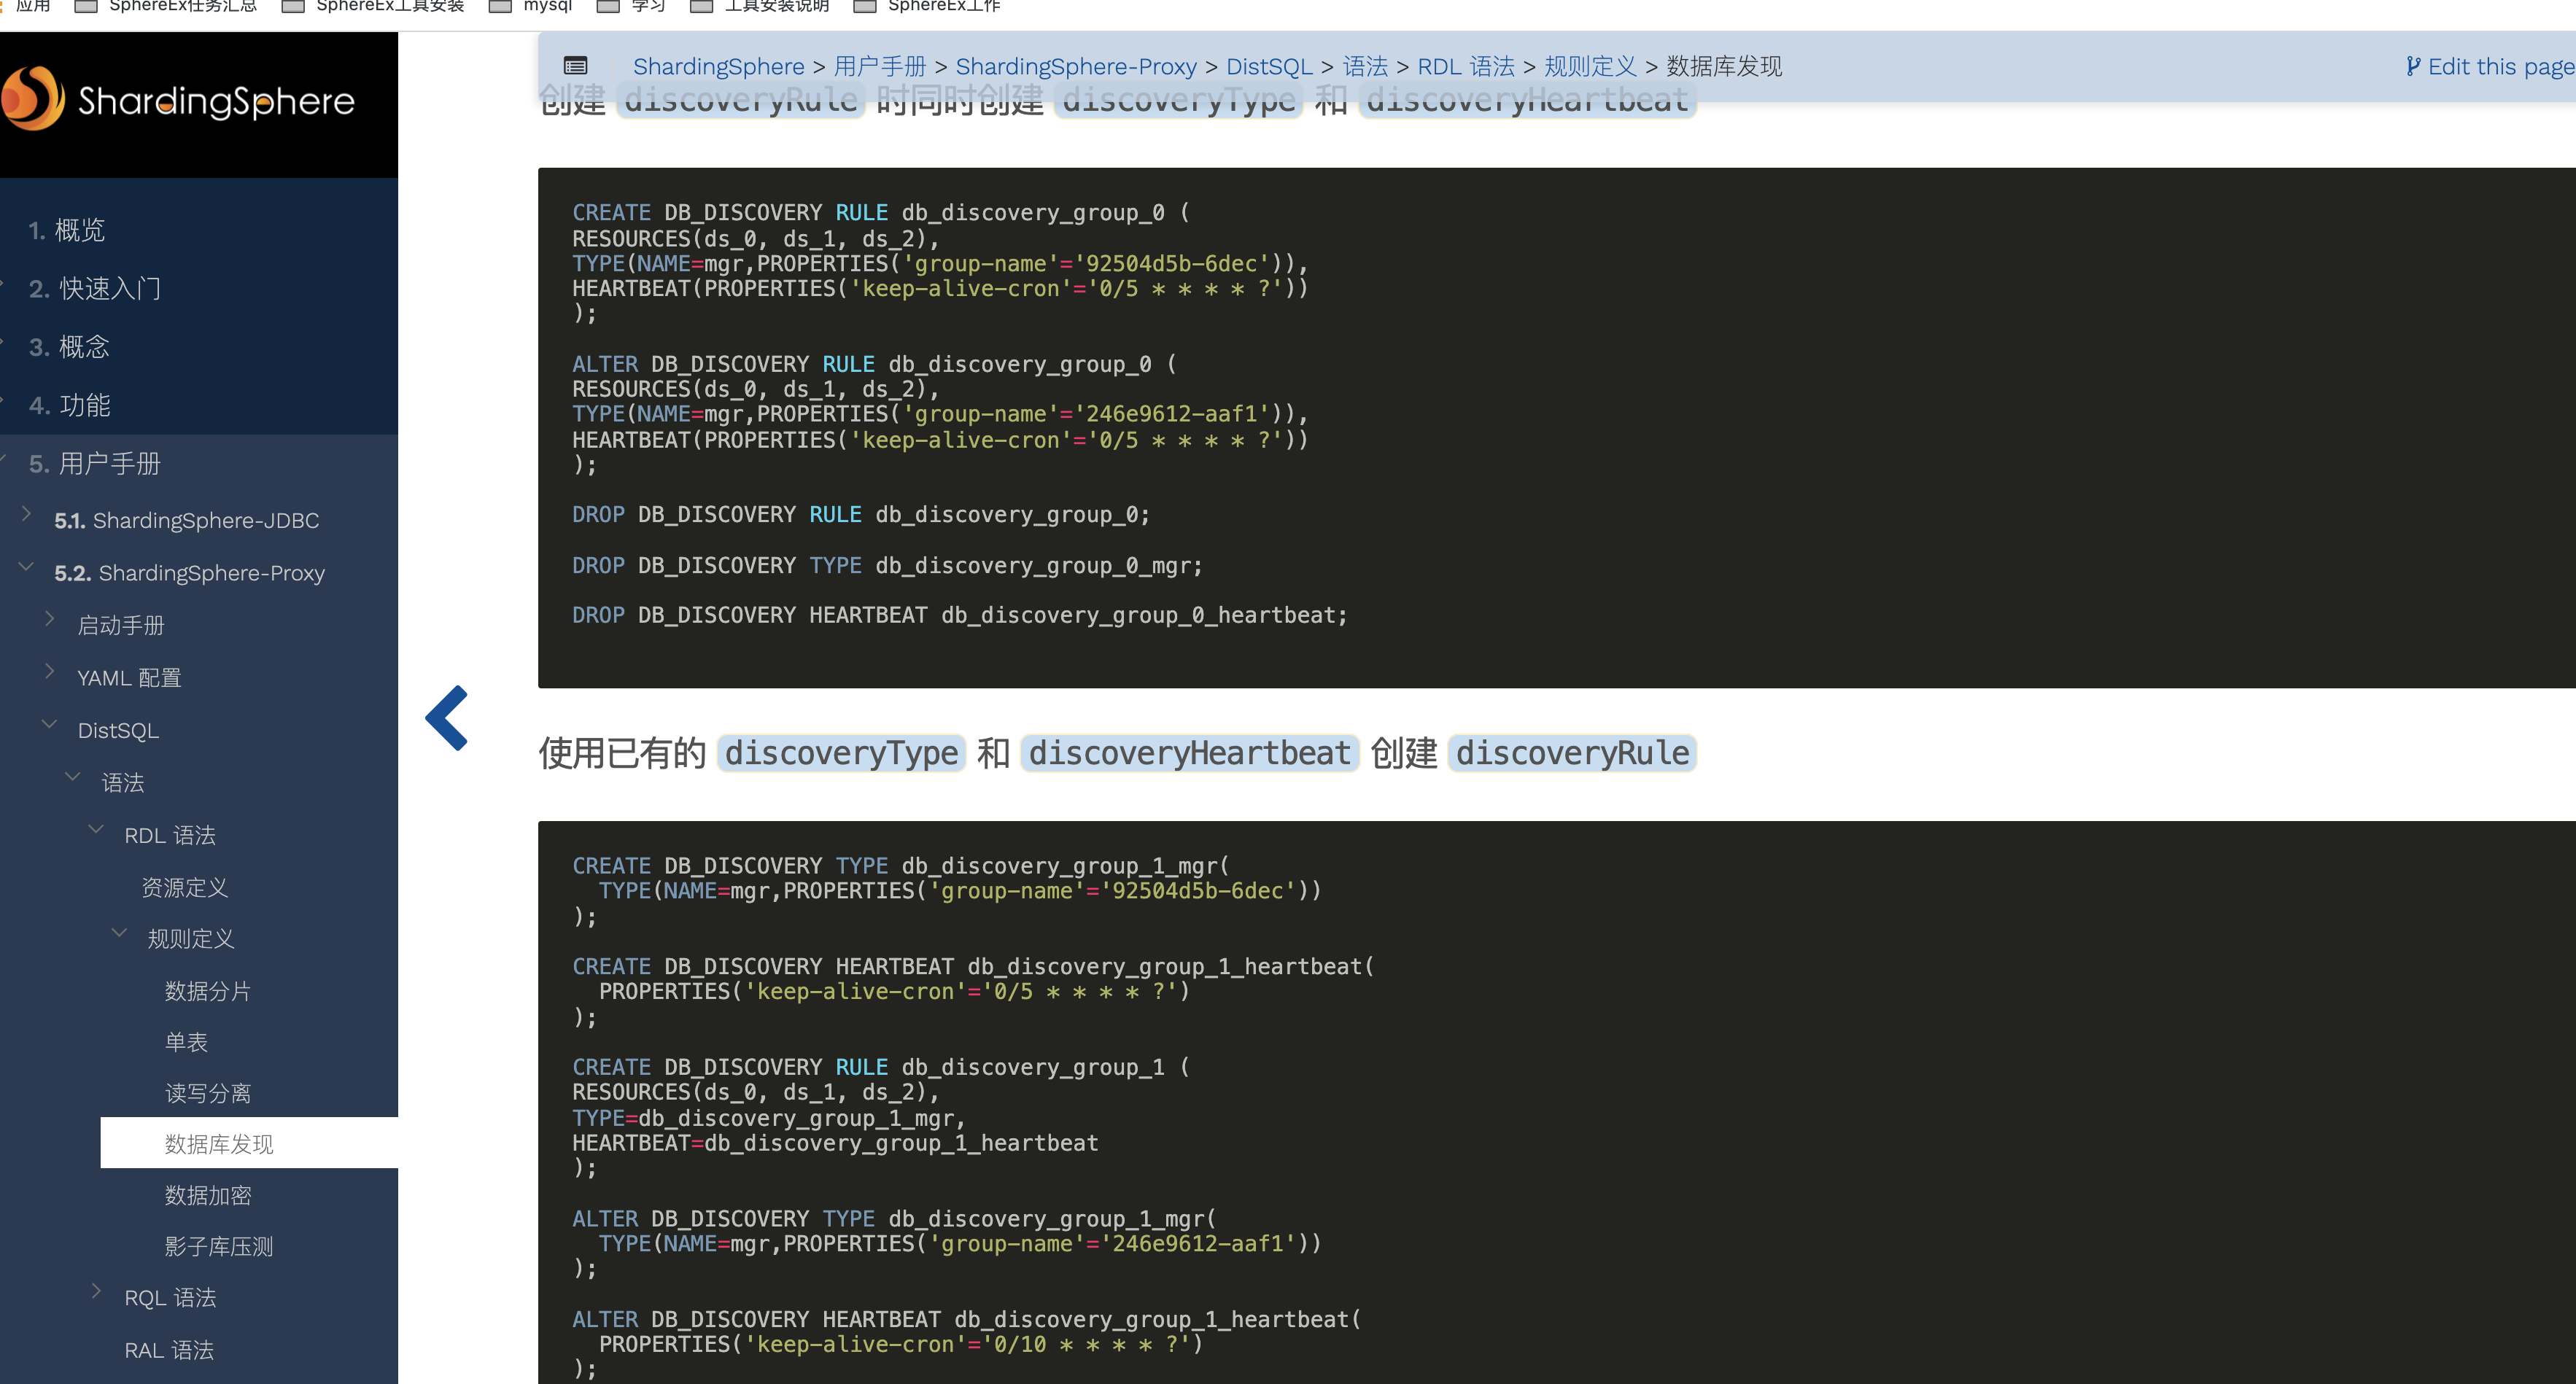2576x1384 pixels.
Task: Toggle the sidebar menu icon in breadcrumb bar
Action: 575,67
